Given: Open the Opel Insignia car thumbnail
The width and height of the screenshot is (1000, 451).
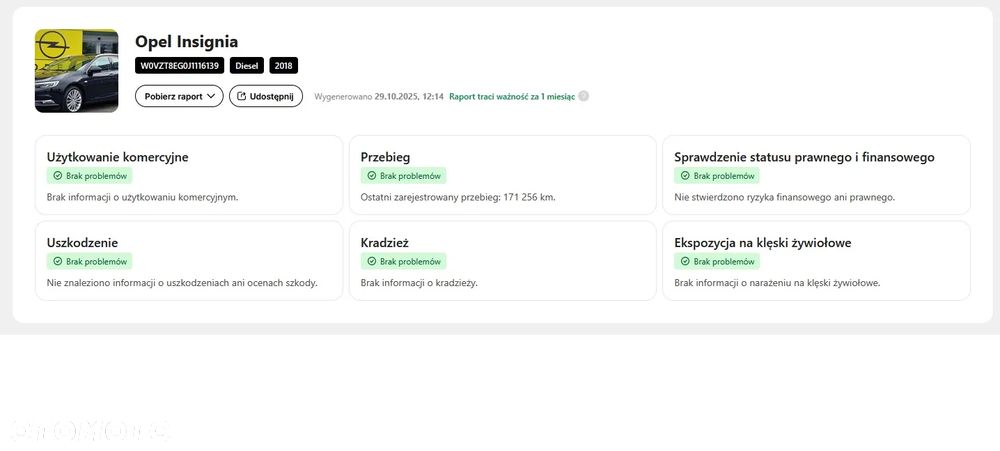Looking at the screenshot, I should (x=76, y=70).
